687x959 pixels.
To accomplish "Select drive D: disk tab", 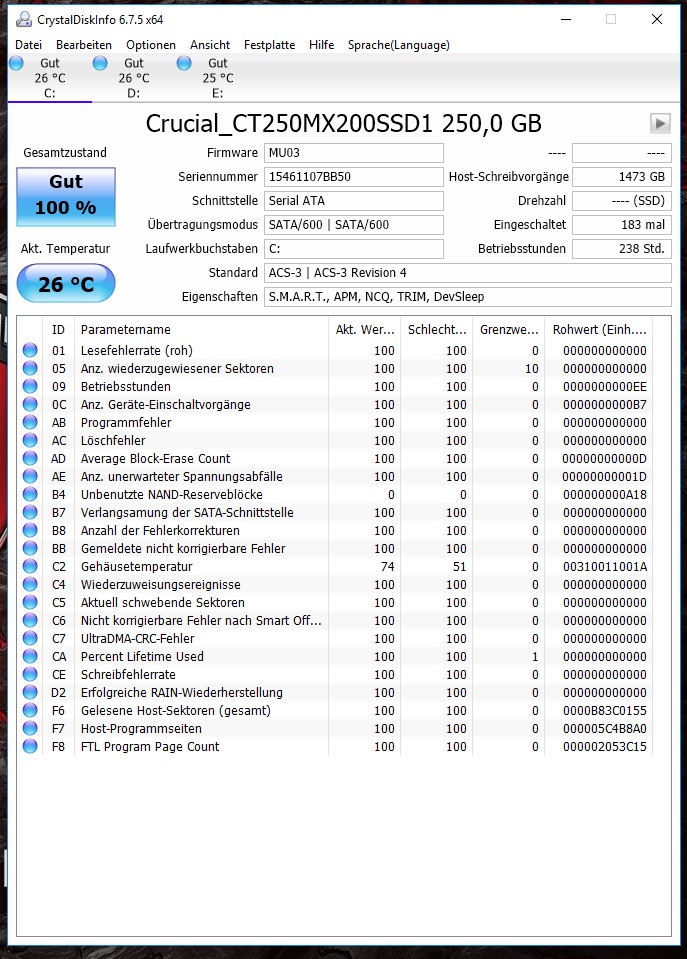I will (x=133, y=78).
